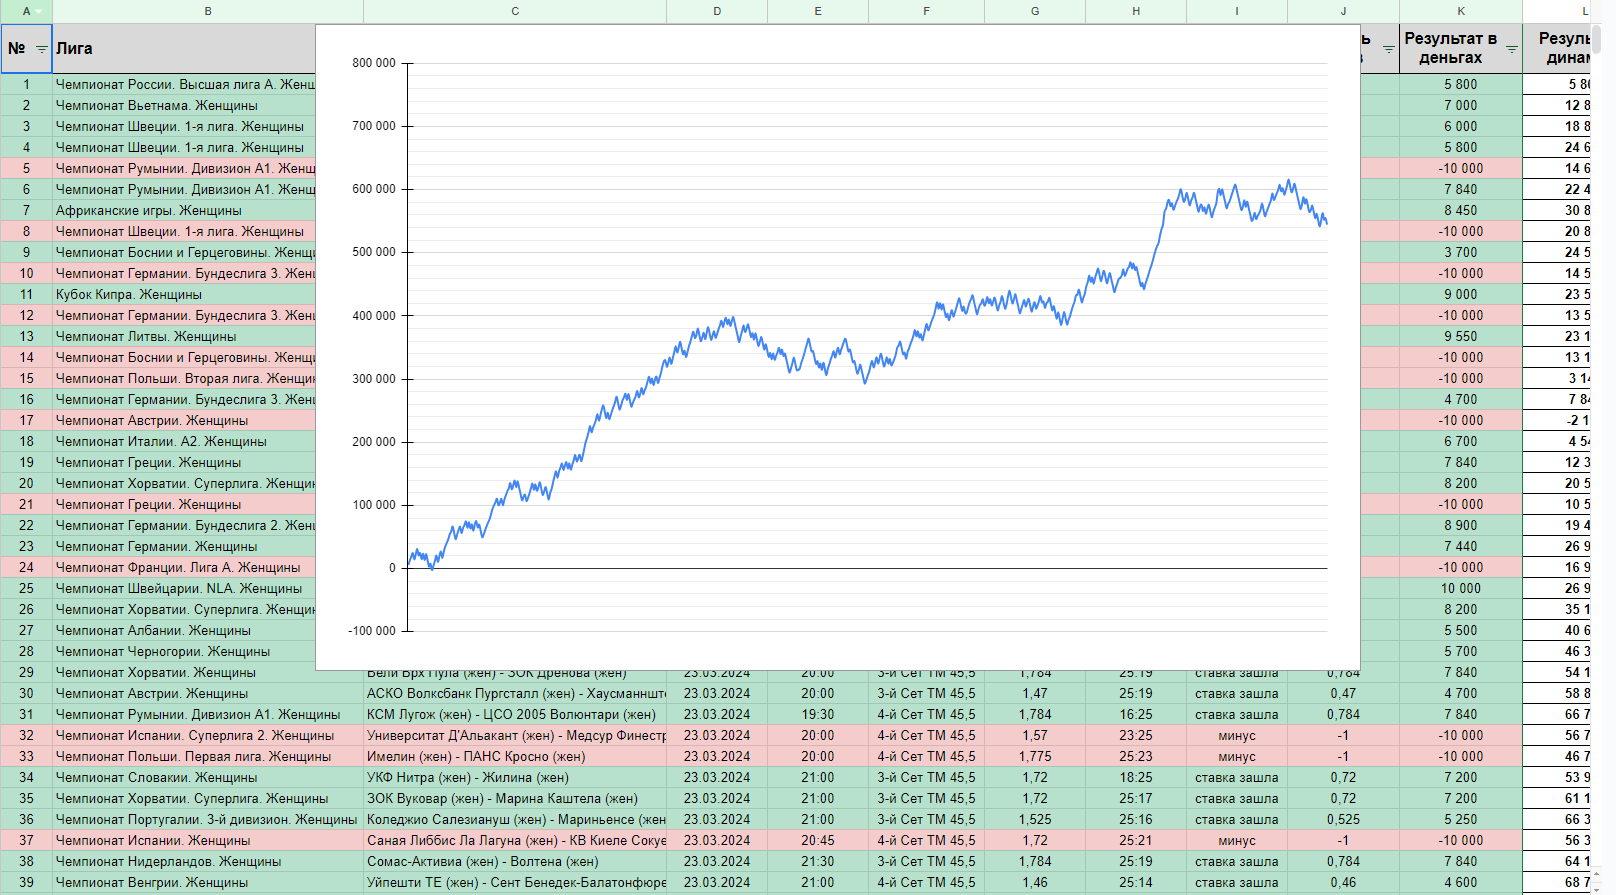Select cell Чемпионат Нидерландов. Женщины
Viewport: 1616px width, 895px height.
point(208,861)
